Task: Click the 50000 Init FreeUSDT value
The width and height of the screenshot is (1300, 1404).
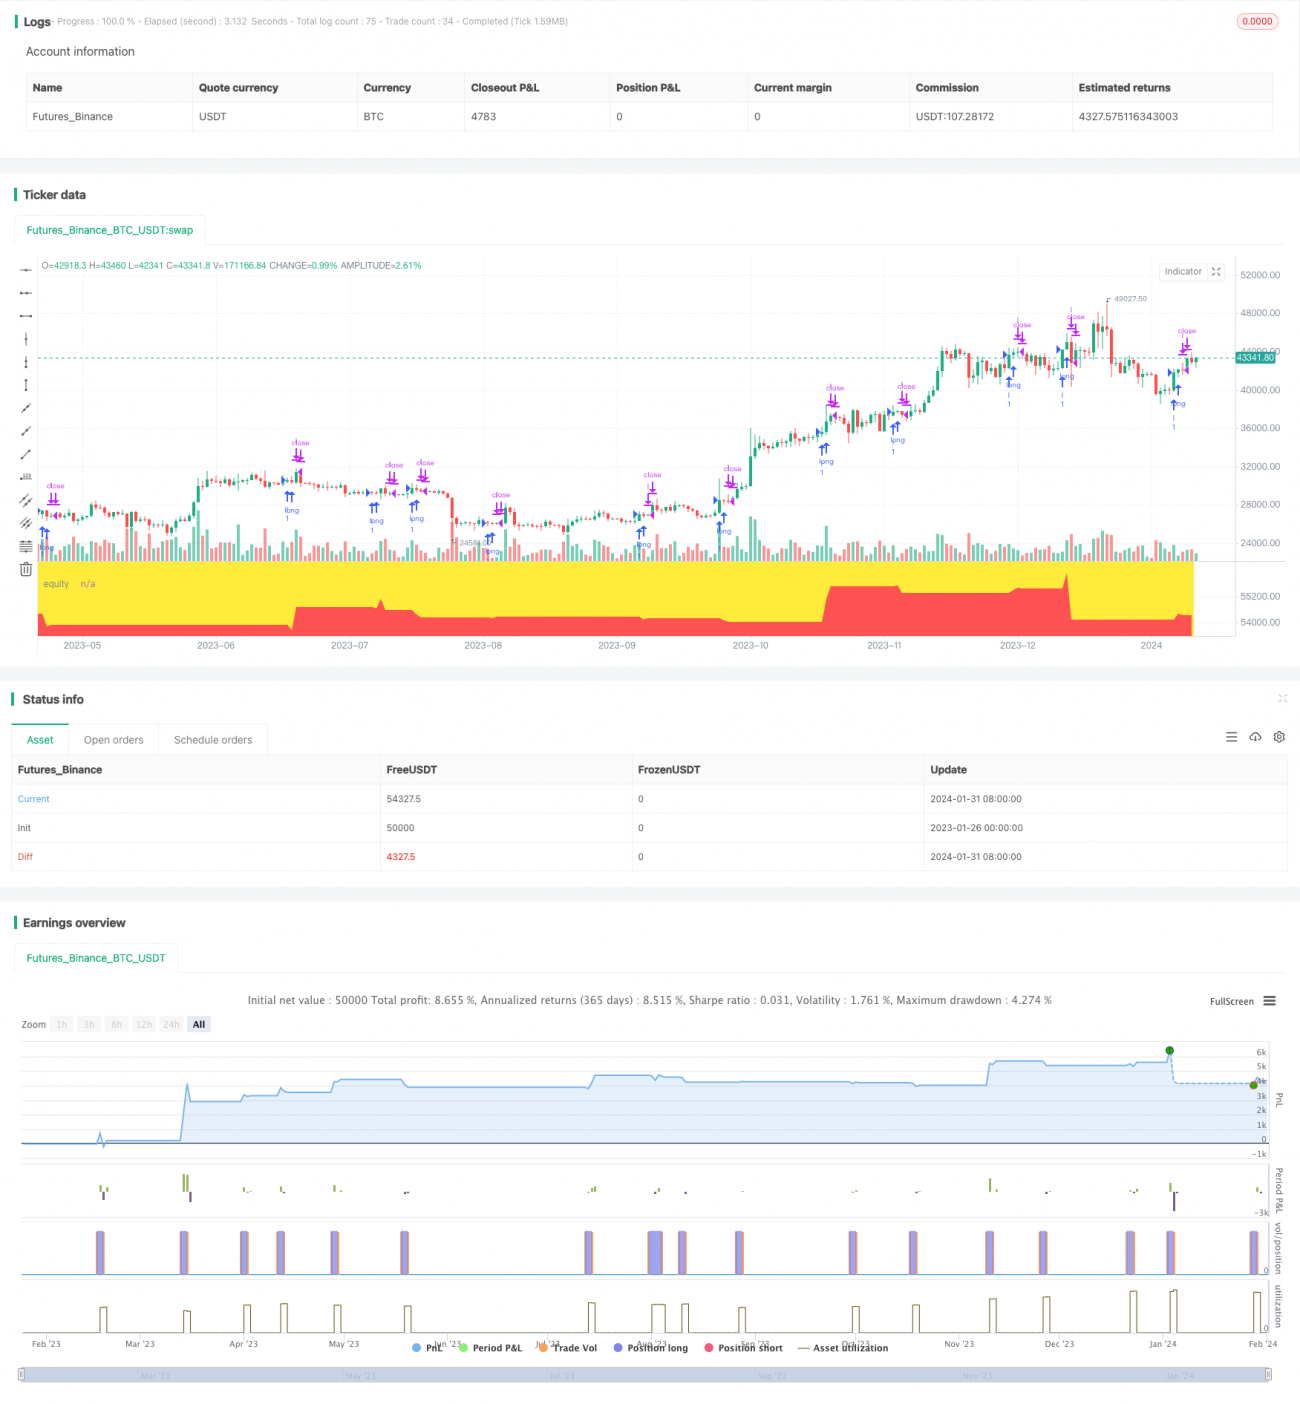Action: [x=400, y=828]
